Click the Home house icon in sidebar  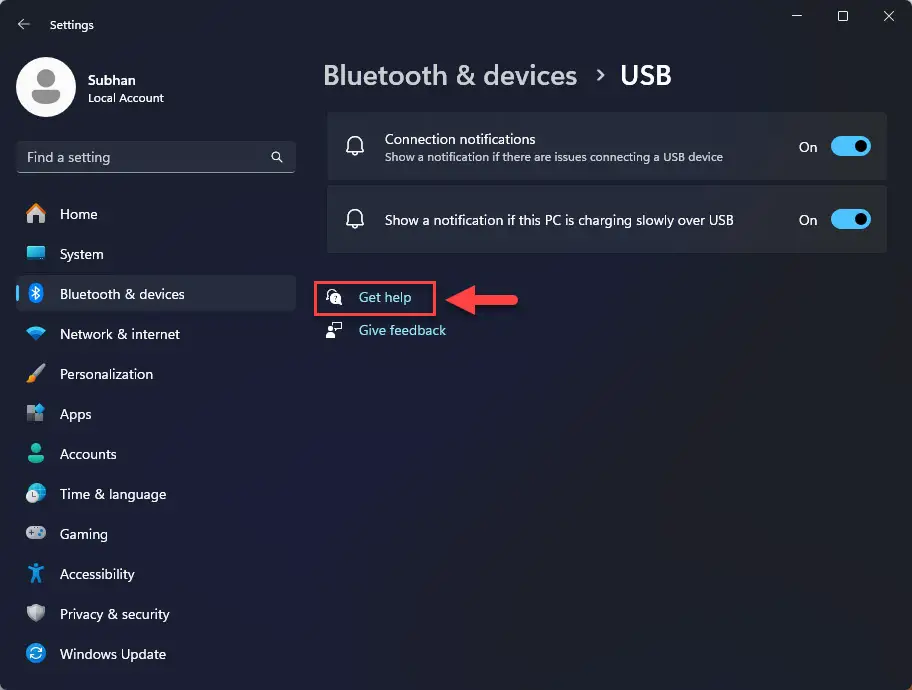tap(36, 214)
